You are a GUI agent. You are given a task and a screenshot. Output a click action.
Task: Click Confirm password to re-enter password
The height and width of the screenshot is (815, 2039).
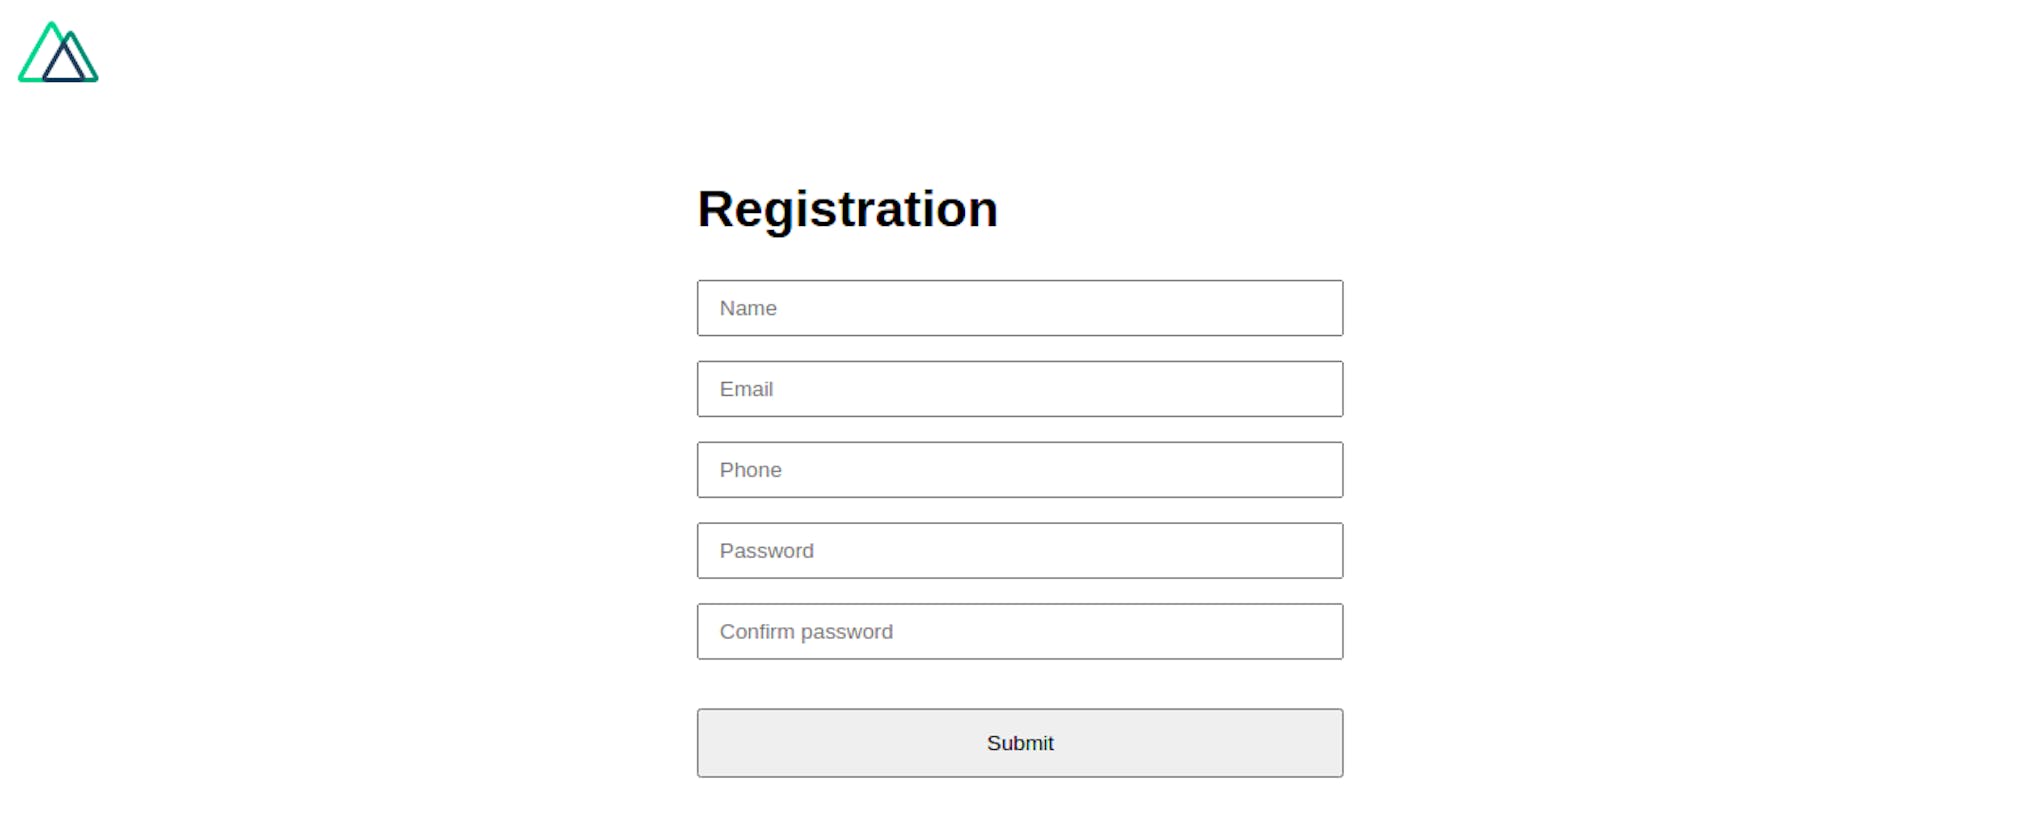click(1019, 631)
